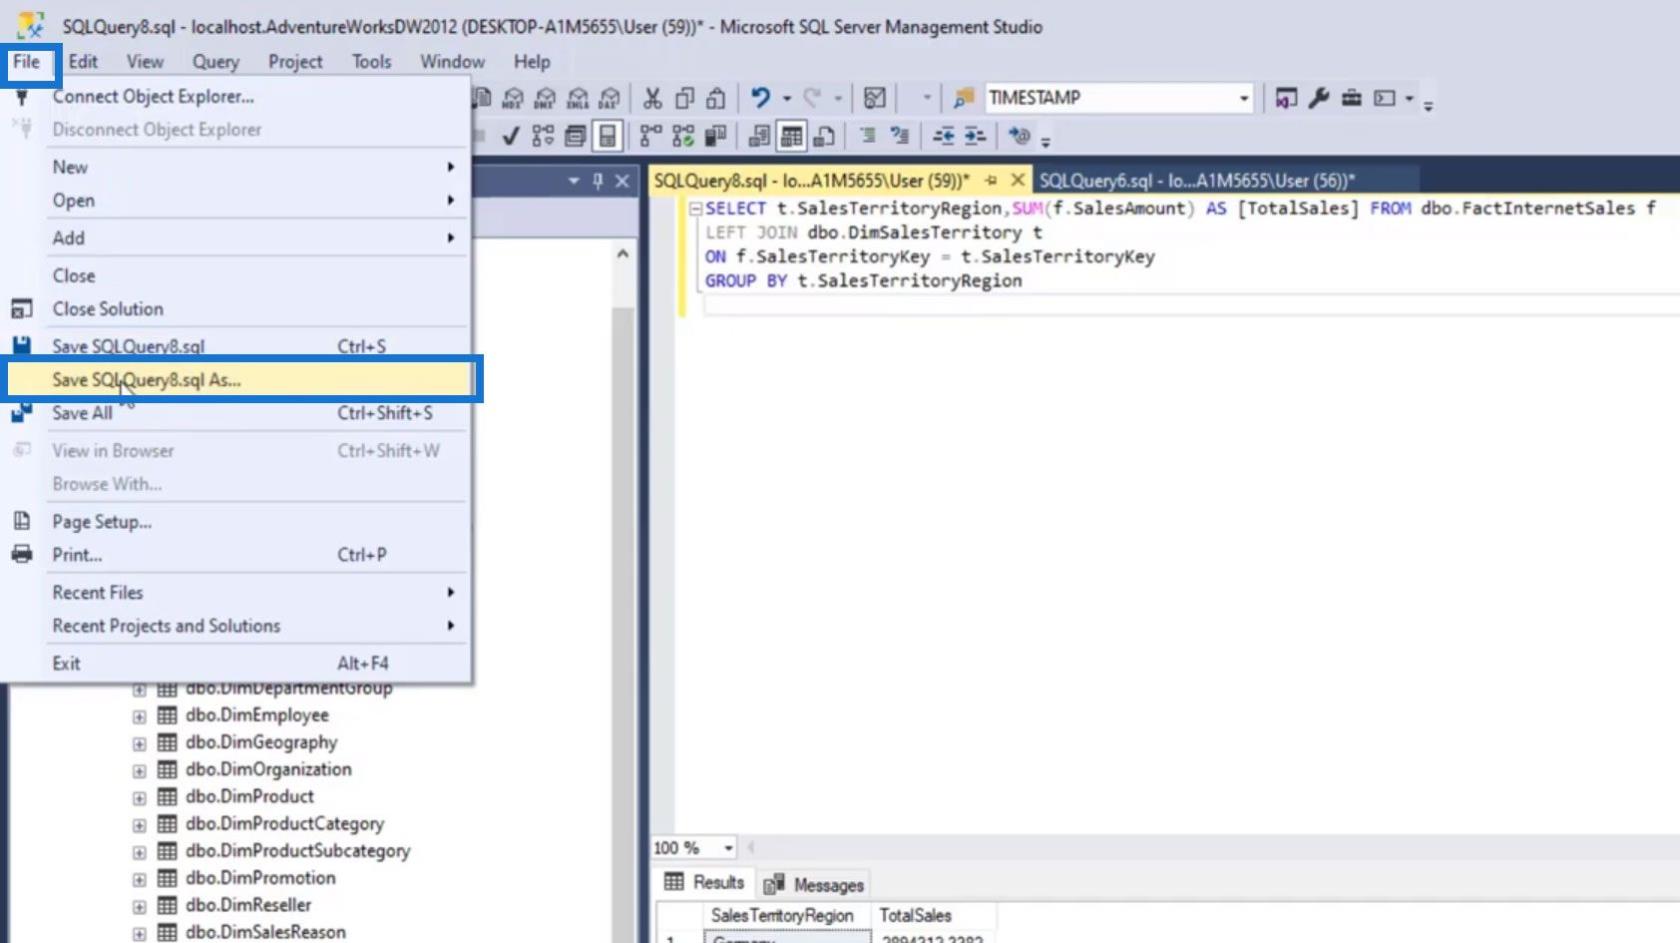Viewport: 1680px width, 943px height.
Task: Expand the dbo.DimEmployee table node
Action: (139, 716)
